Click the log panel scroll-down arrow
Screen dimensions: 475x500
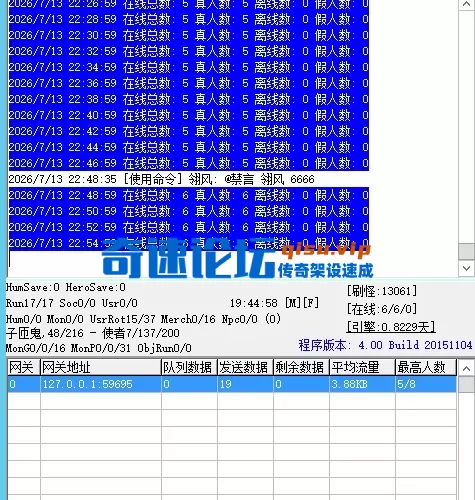pos(466,268)
